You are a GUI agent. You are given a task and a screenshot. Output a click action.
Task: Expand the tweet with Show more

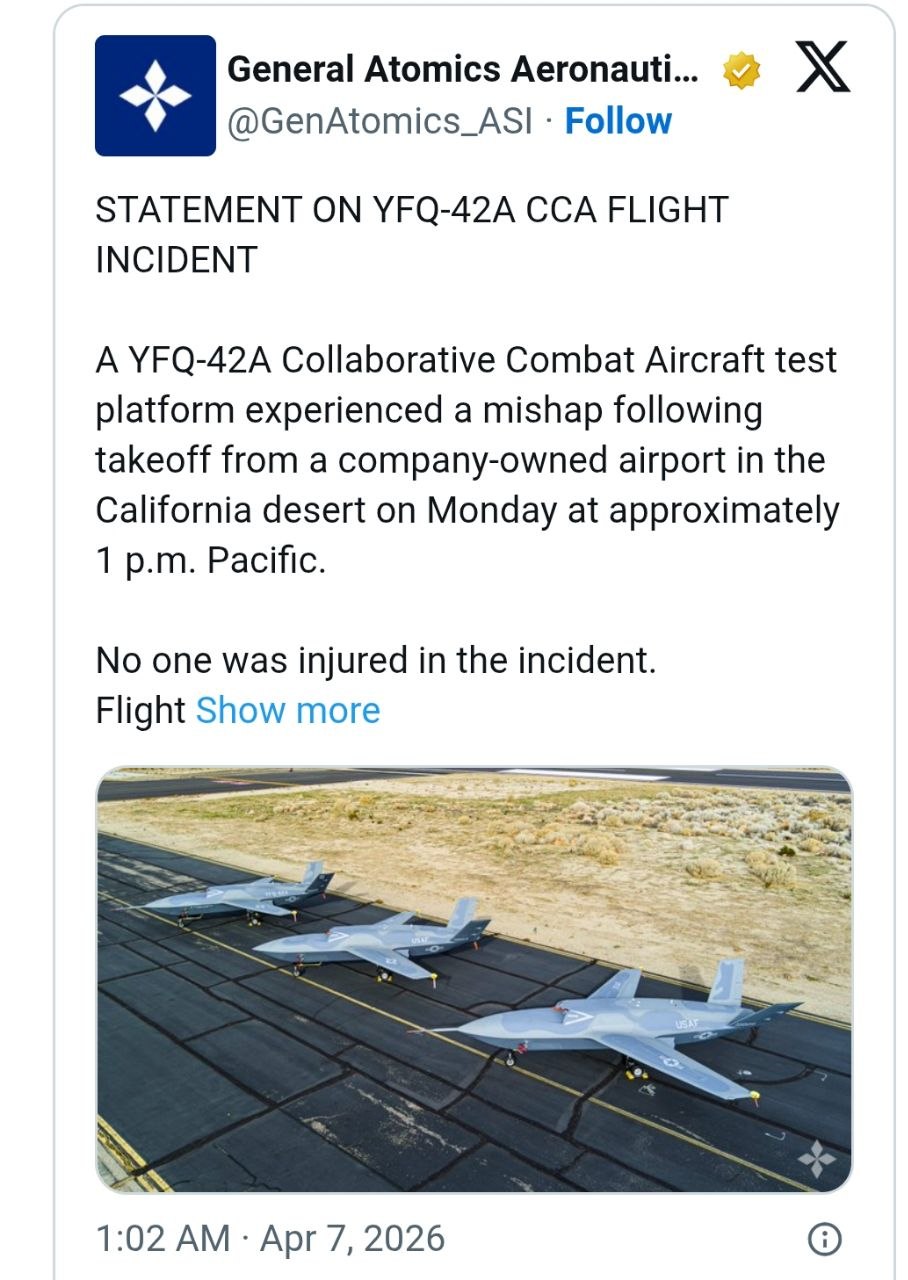(x=288, y=711)
